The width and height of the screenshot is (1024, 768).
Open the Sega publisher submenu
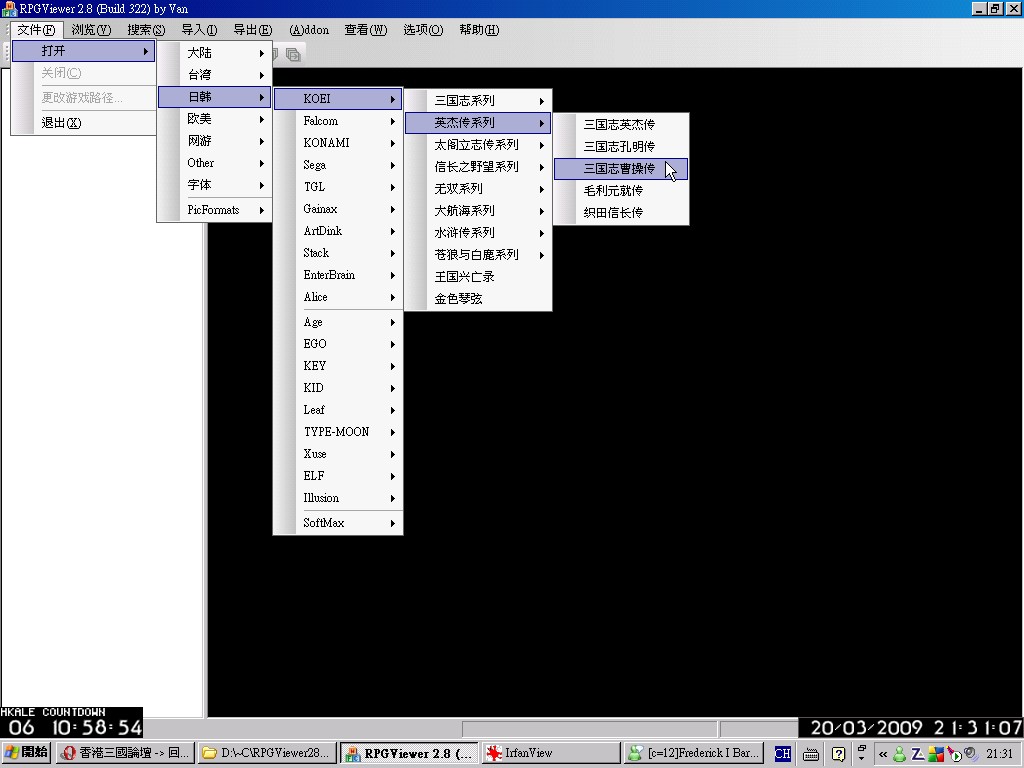click(x=338, y=165)
